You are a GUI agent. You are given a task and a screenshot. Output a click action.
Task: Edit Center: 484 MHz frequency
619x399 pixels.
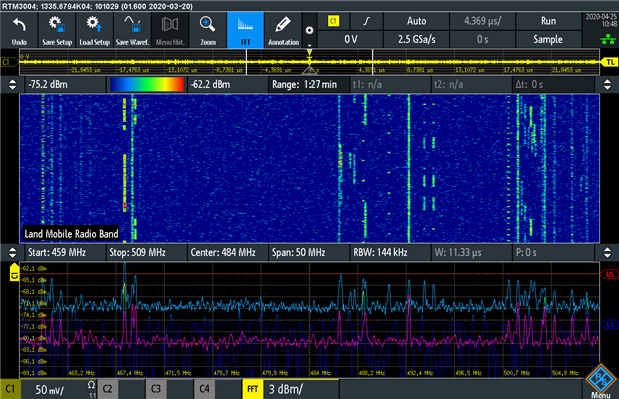tap(227, 253)
